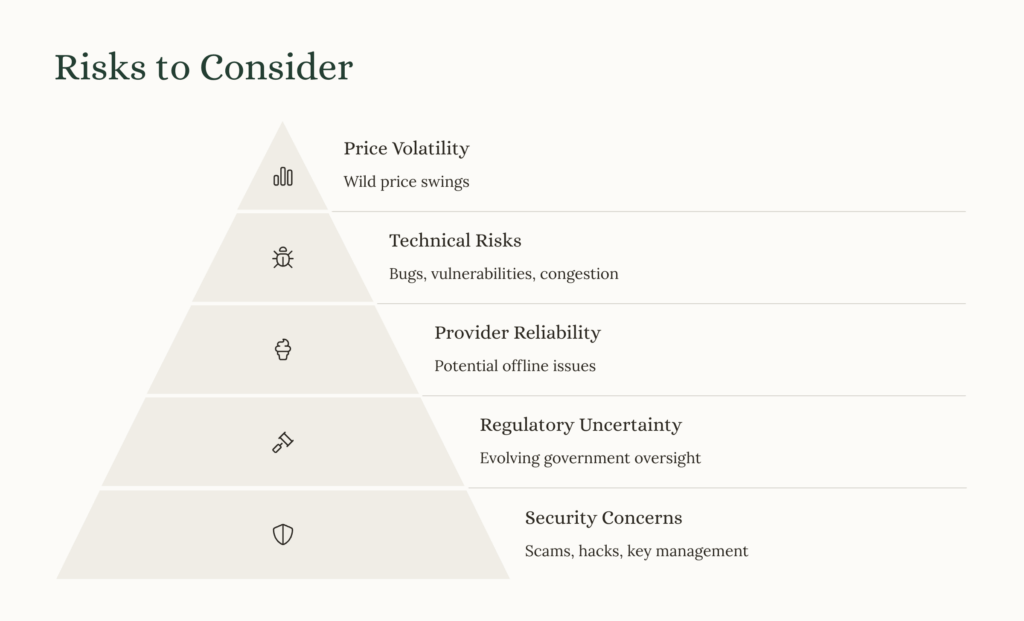Image resolution: width=1024 pixels, height=621 pixels.
Task: Click the Wild price swings text
Action: (x=406, y=182)
